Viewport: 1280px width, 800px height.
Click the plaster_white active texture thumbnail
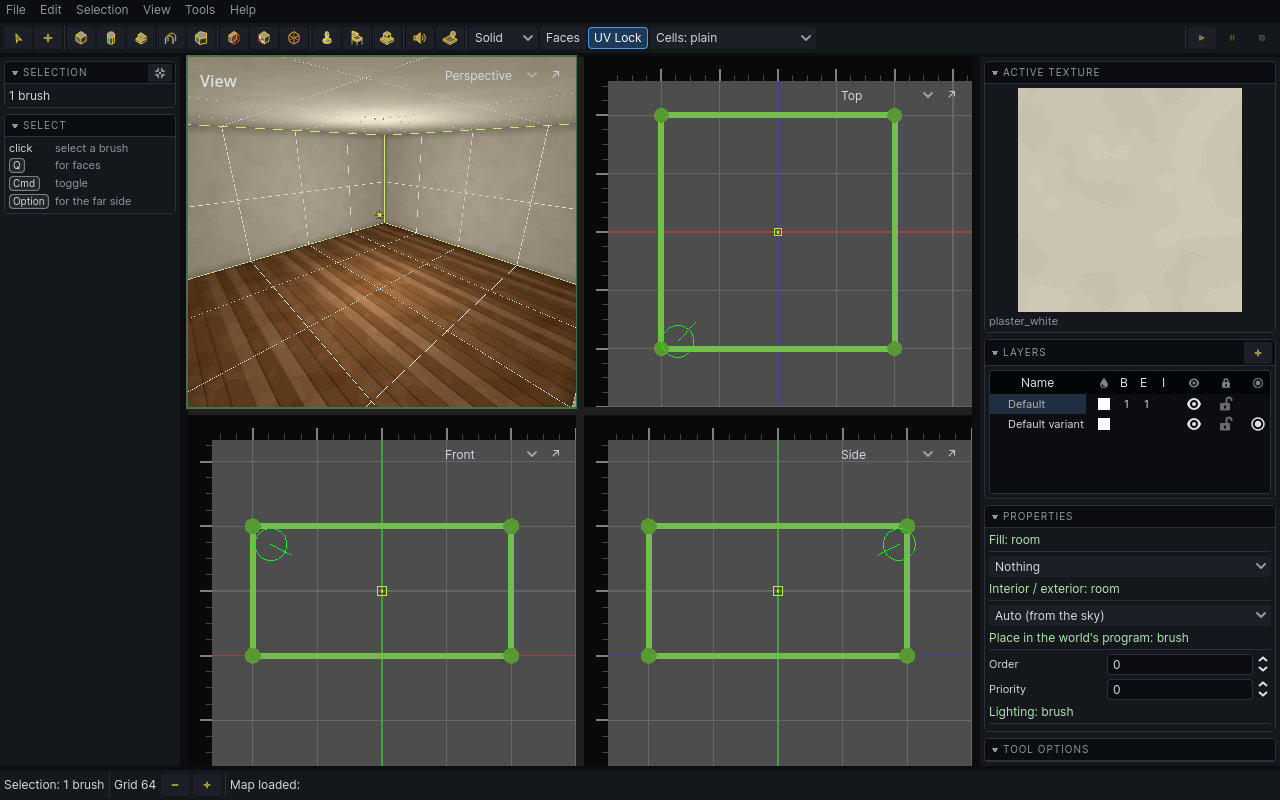point(1130,200)
